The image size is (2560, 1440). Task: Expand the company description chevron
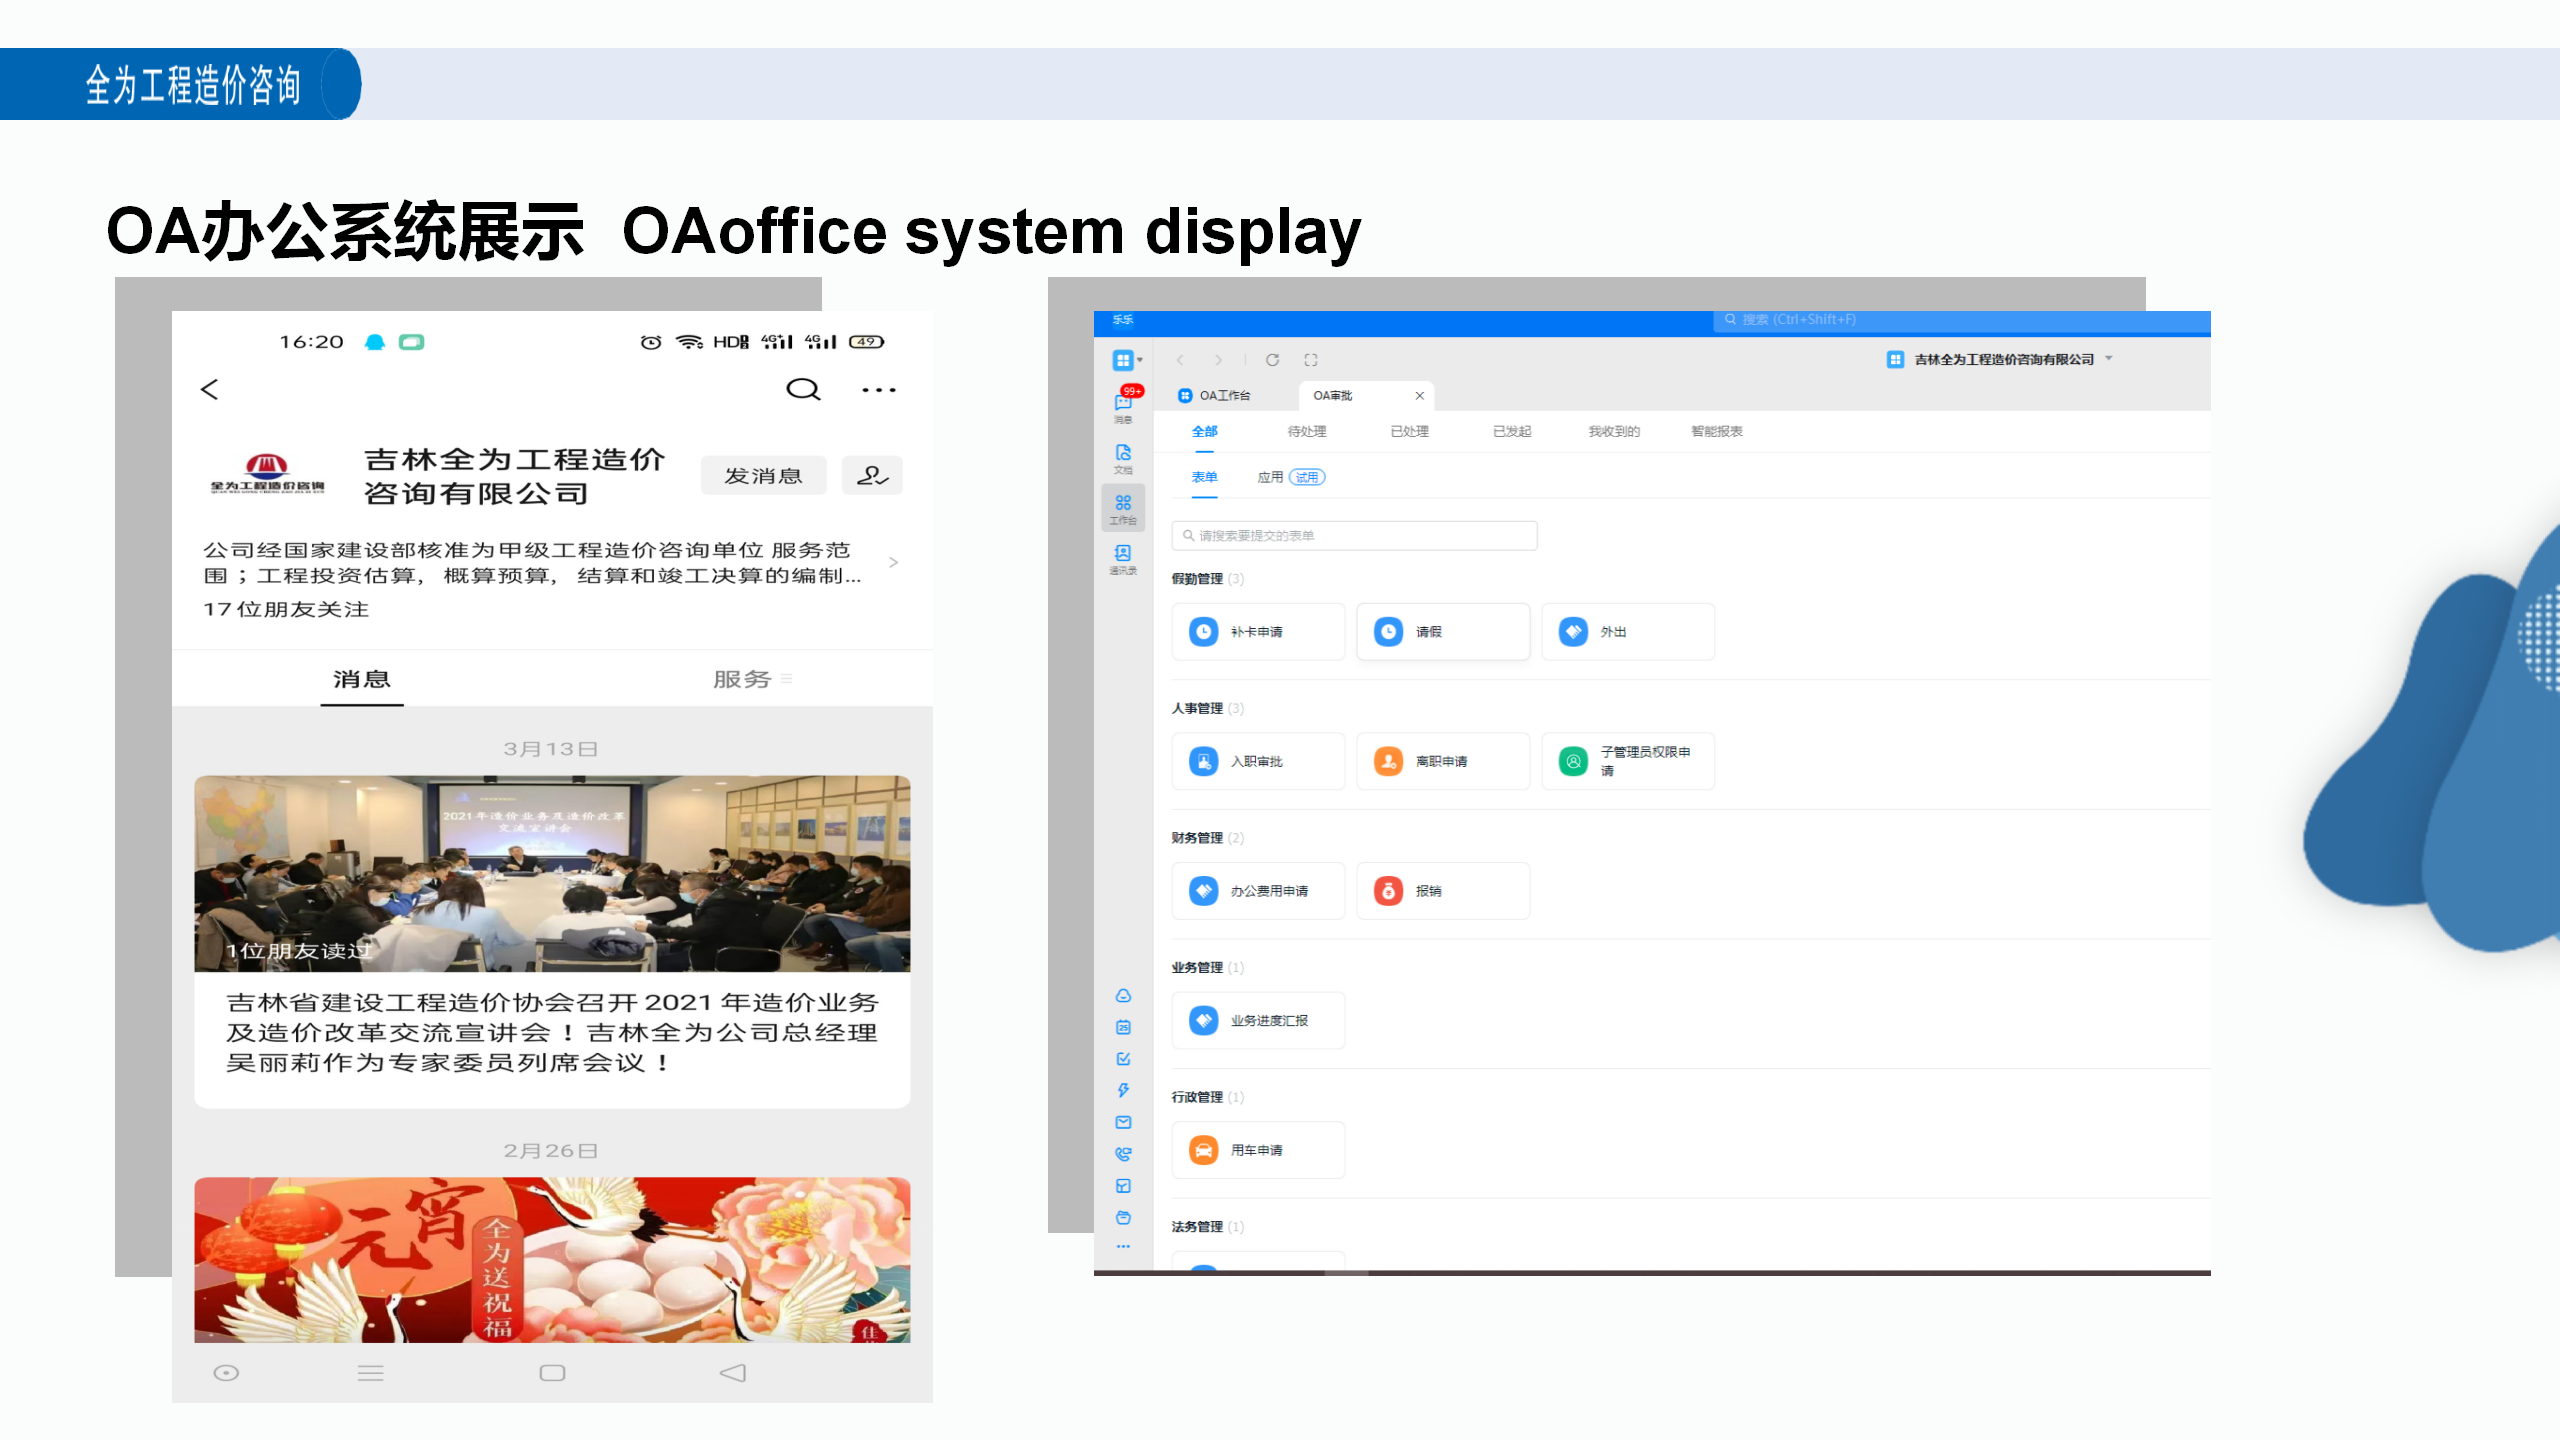[x=893, y=562]
